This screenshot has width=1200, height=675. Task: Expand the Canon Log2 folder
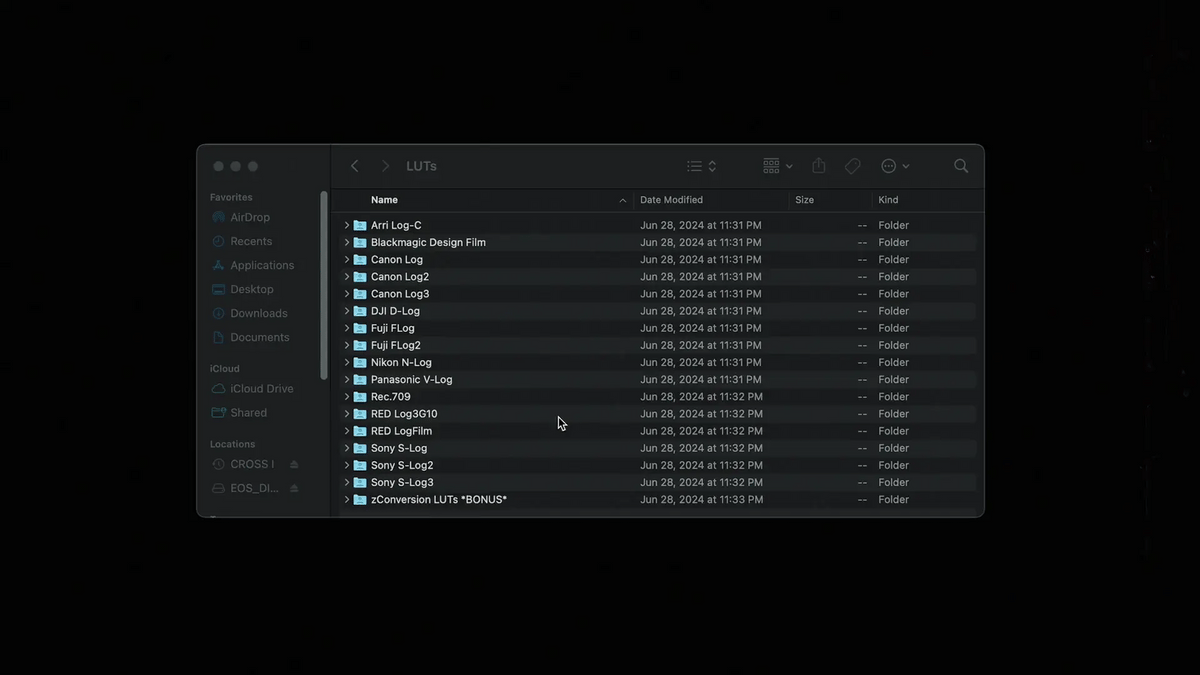click(x=347, y=276)
